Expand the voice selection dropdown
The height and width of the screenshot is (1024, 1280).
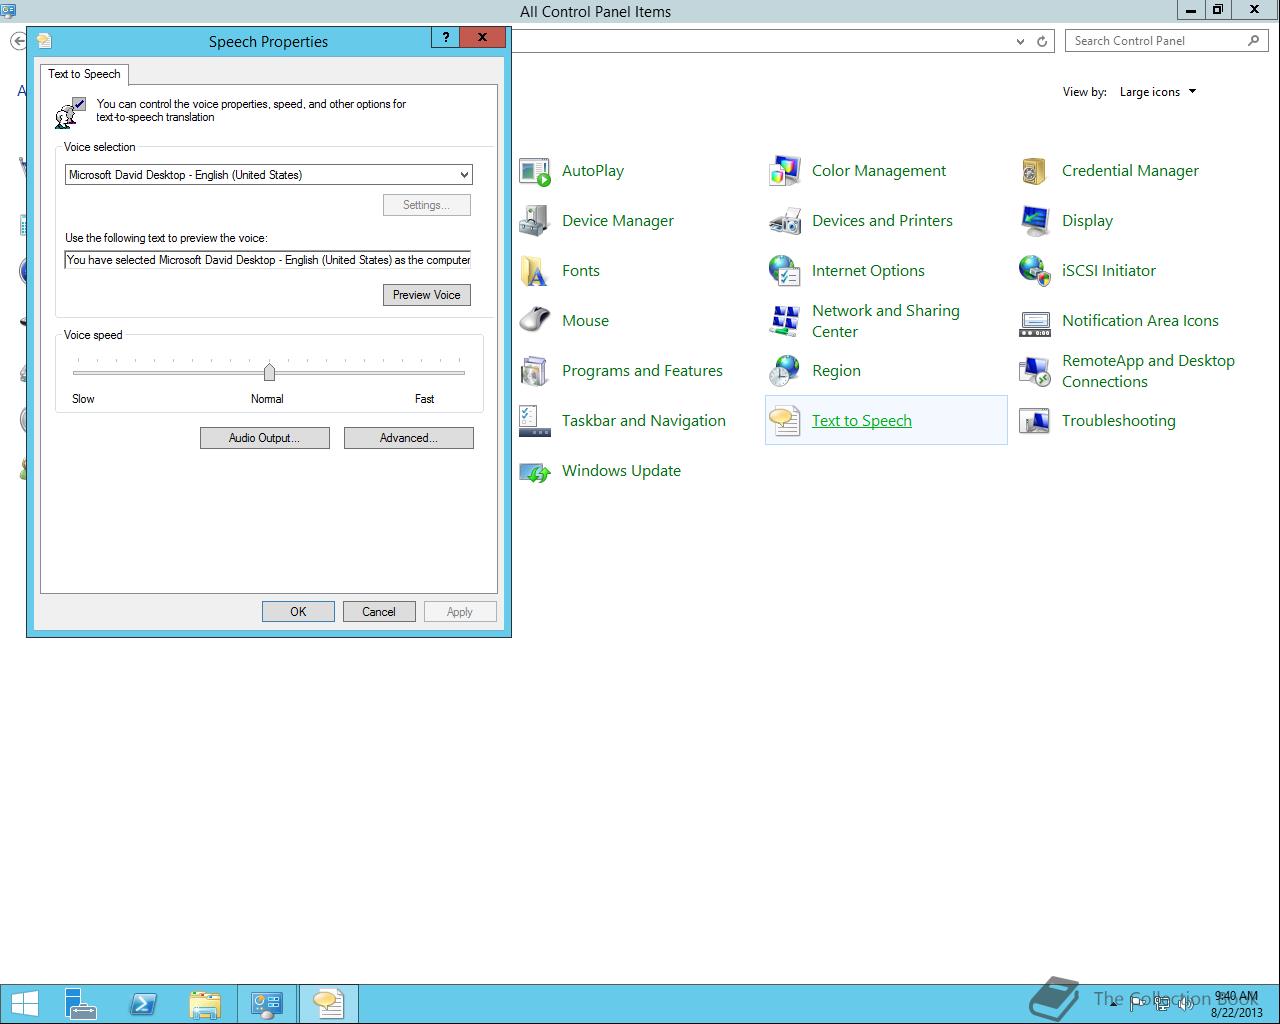(464, 175)
